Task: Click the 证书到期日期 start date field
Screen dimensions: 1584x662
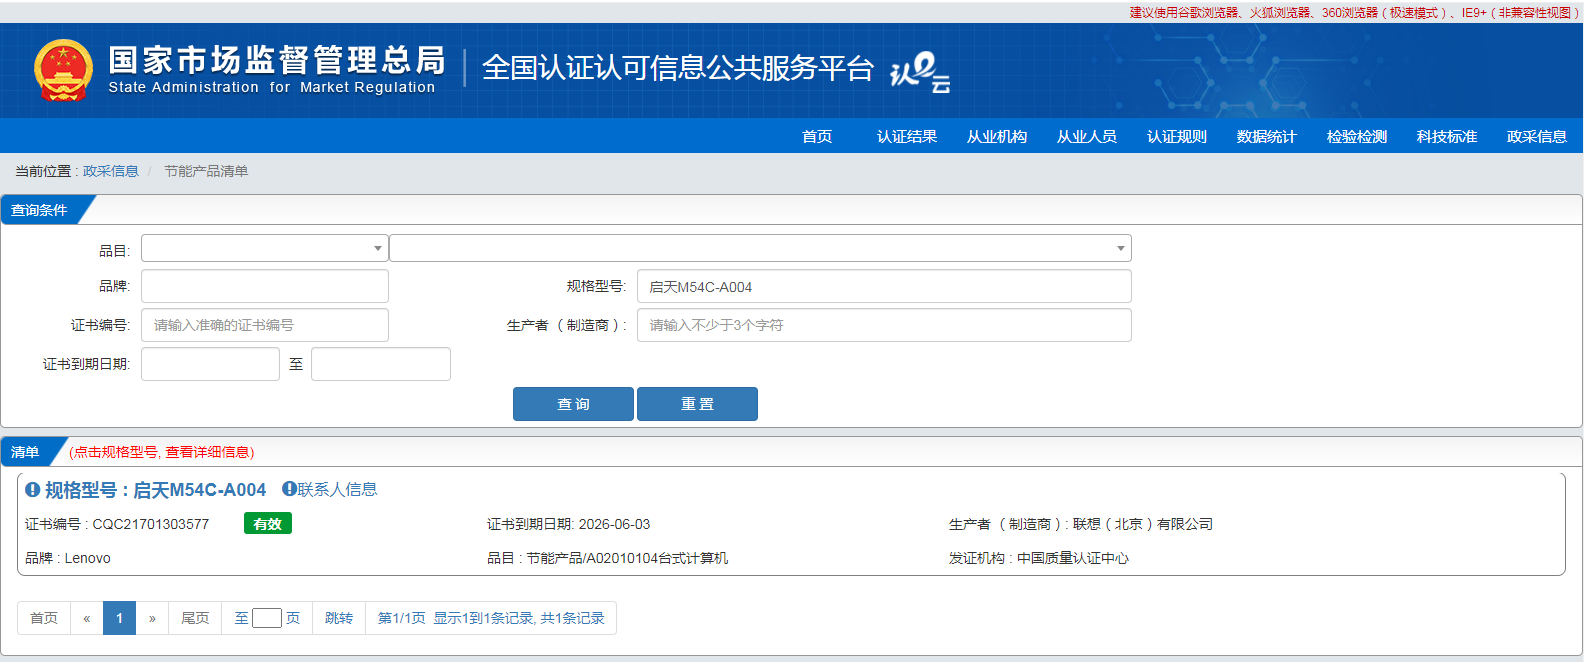Action: click(210, 364)
